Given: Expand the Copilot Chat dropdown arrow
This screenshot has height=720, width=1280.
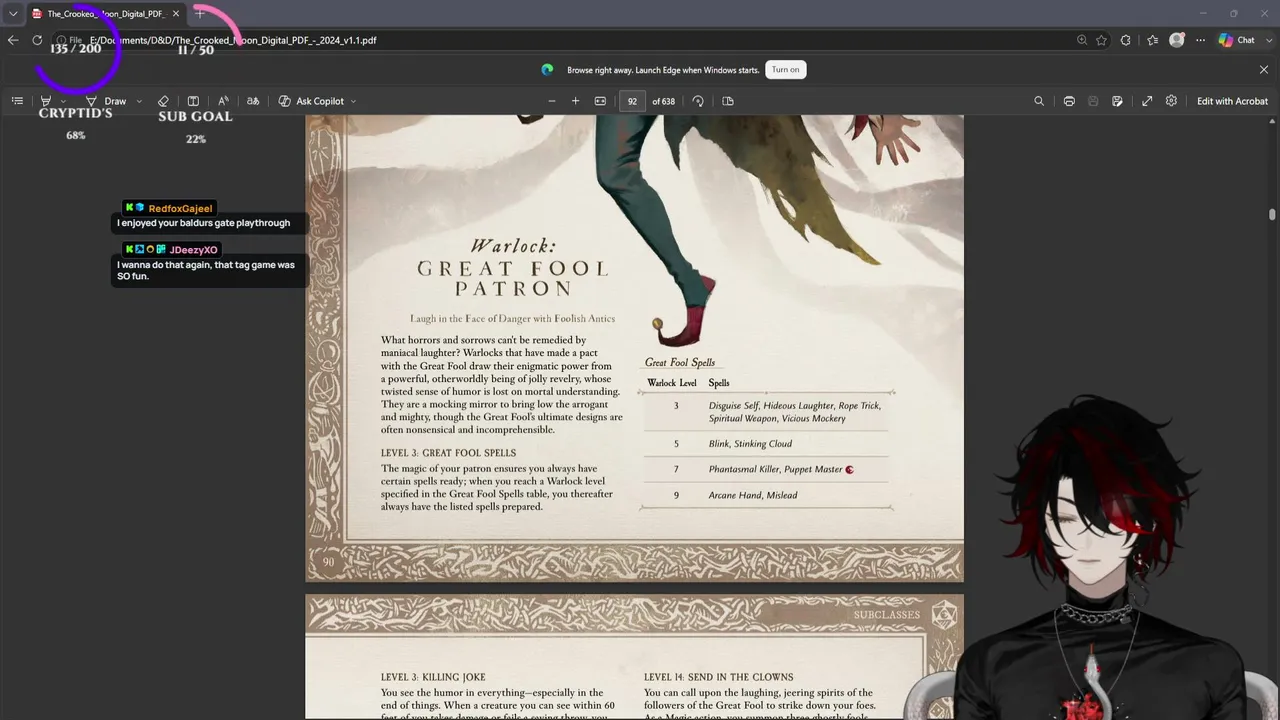Looking at the screenshot, I should pyautogui.click(x=1267, y=40).
